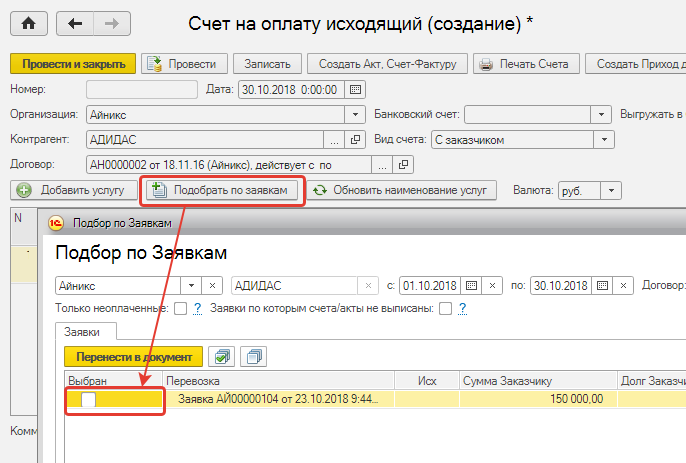Click the amount 150 000,00 cell
The height and width of the screenshot is (463, 686).
(538, 399)
